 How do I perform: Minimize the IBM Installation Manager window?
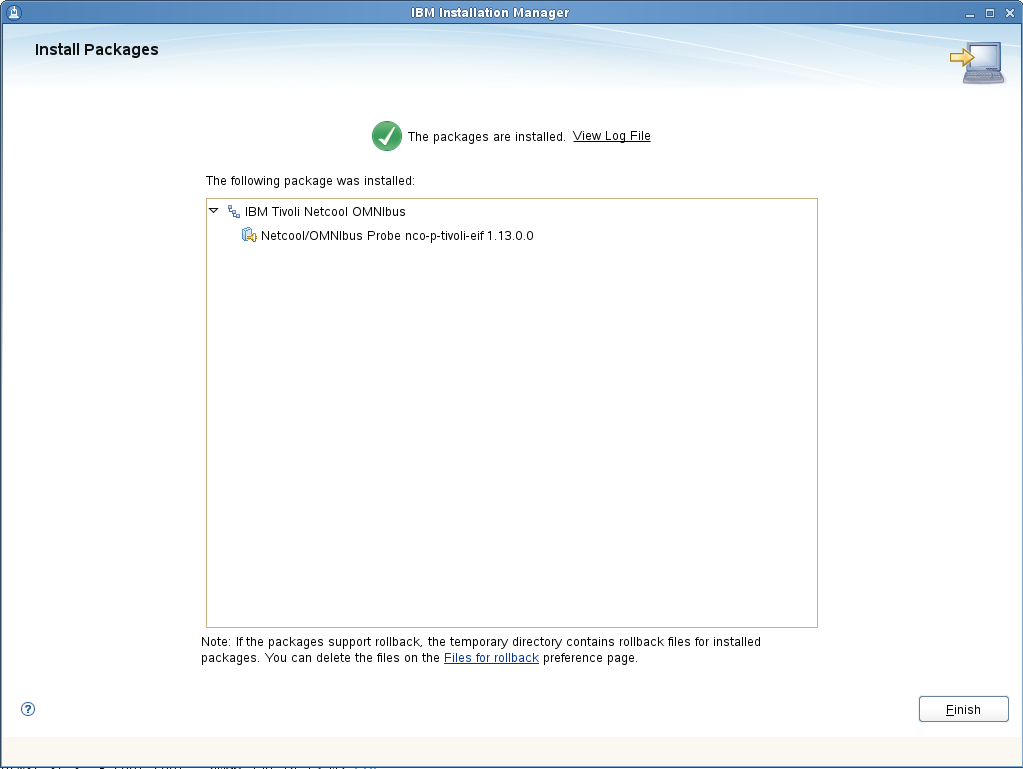click(x=970, y=13)
